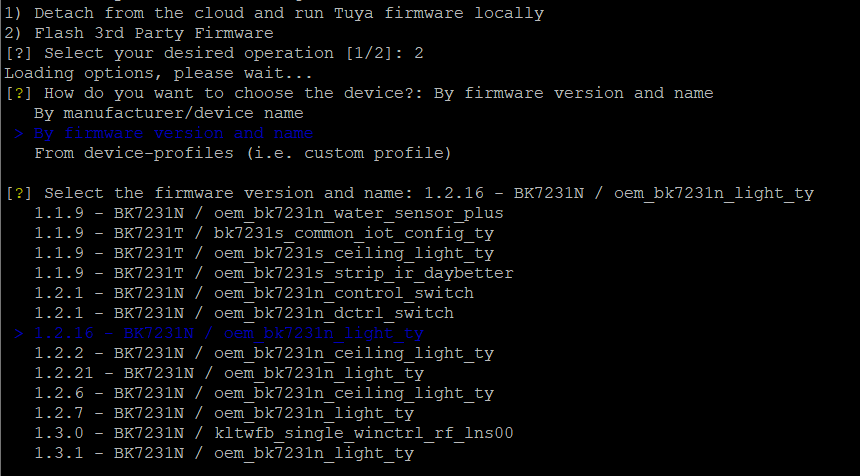Pick 1.1.9 oem_bk7231n_water_sensor_plus firmware entry

pyautogui.click(x=269, y=213)
